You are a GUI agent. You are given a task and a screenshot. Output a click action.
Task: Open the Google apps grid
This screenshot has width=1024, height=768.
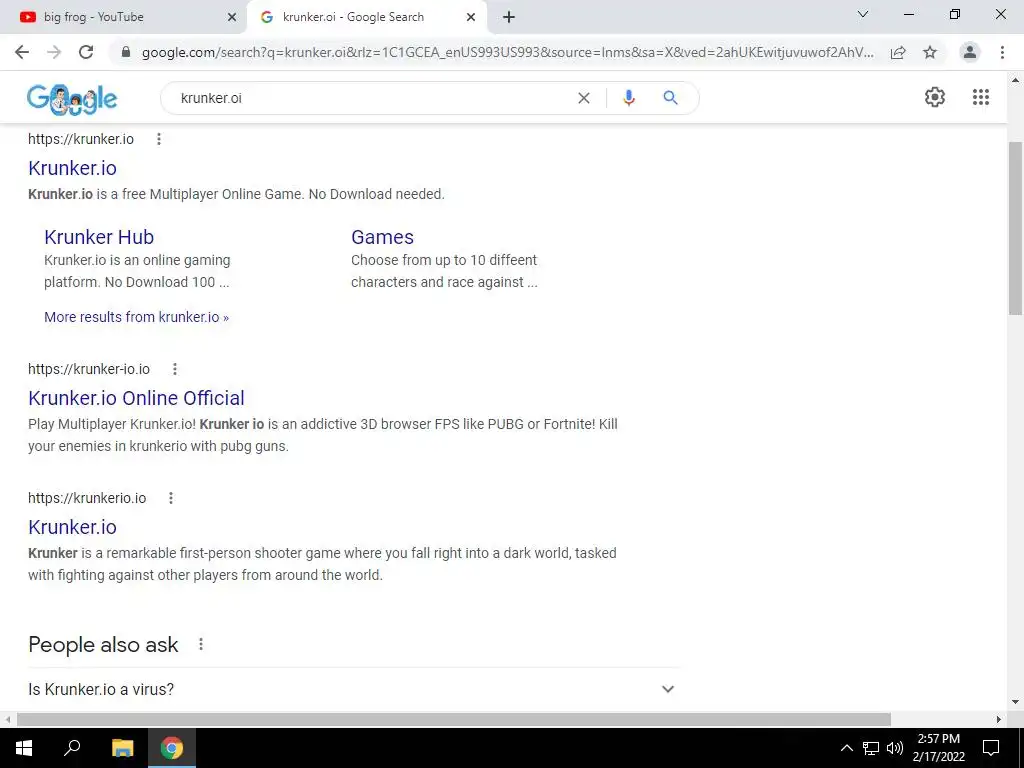(981, 97)
